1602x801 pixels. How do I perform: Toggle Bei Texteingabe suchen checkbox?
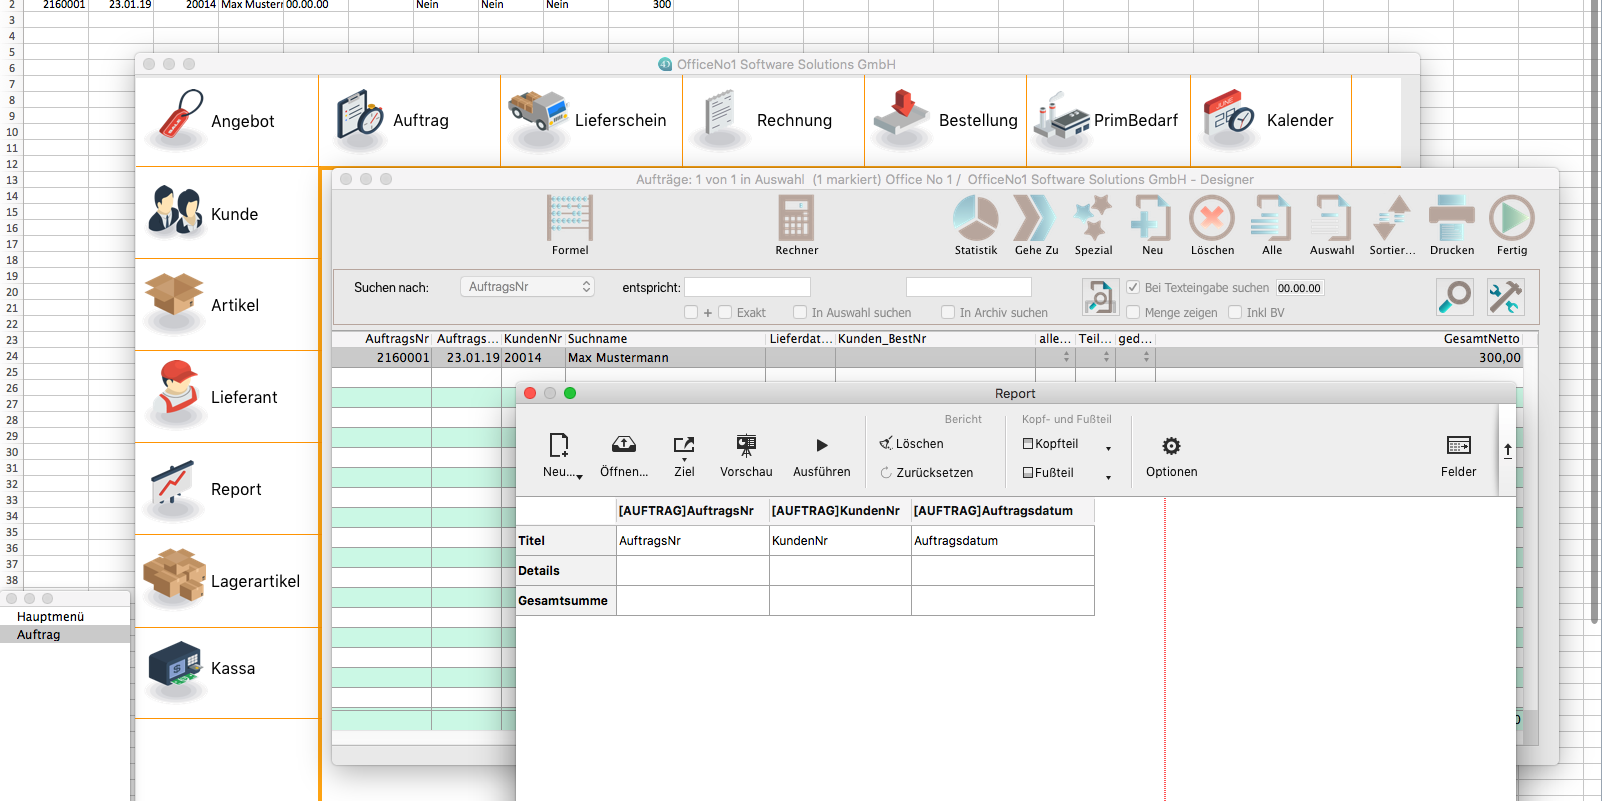(1133, 287)
